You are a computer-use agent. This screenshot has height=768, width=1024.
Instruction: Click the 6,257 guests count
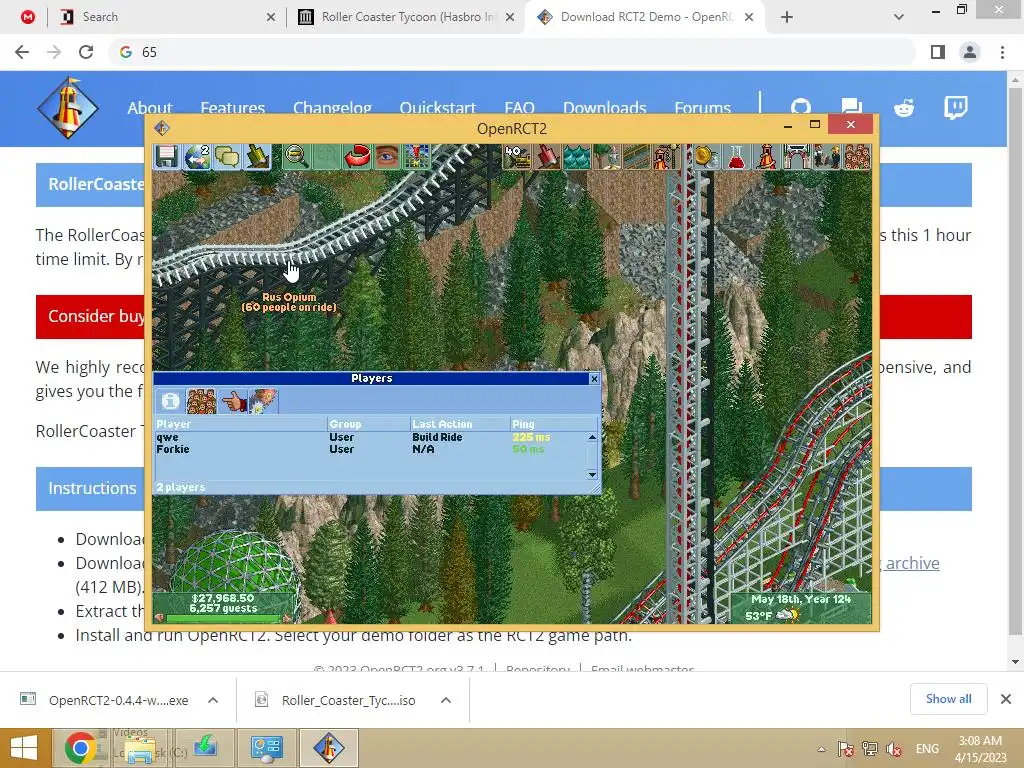[x=223, y=609]
